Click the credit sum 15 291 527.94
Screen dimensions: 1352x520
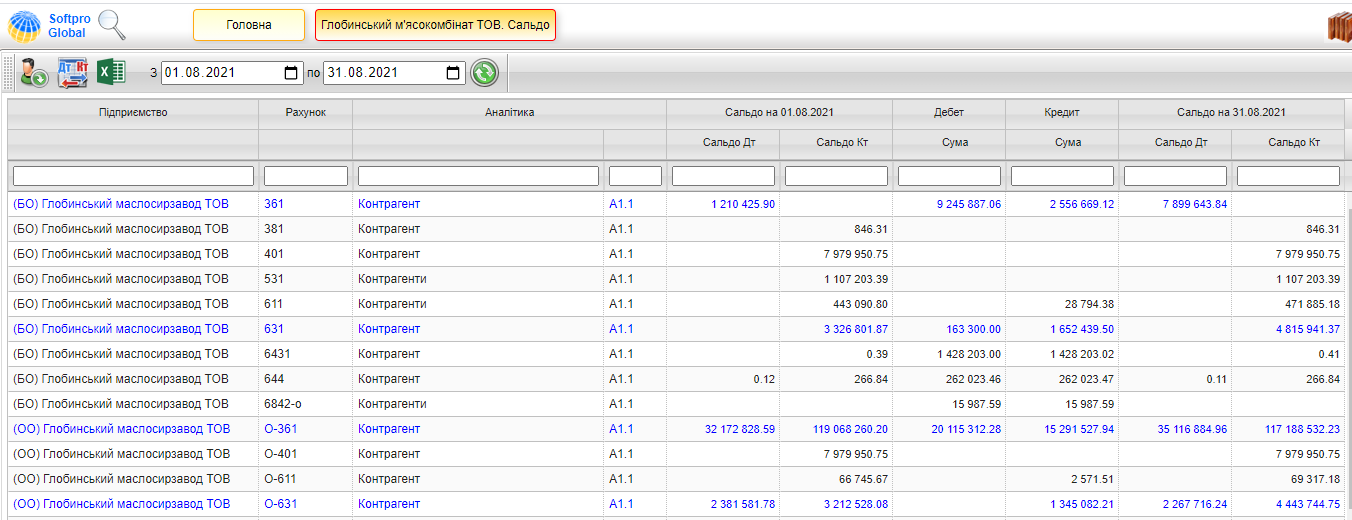click(1079, 429)
